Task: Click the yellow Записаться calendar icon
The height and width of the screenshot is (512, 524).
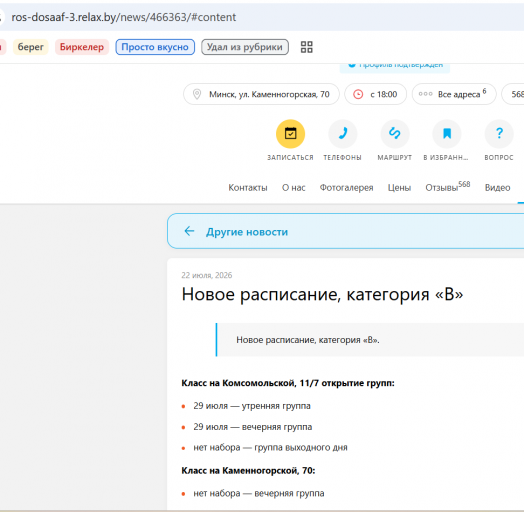Action: pos(290,134)
